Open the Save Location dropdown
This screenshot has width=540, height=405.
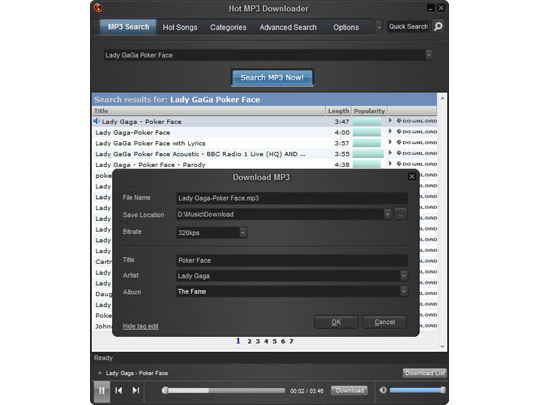pos(387,214)
